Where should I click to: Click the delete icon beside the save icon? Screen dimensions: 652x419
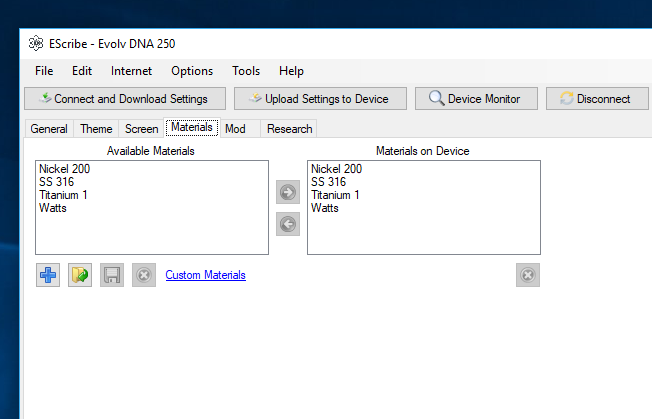(x=144, y=276)
